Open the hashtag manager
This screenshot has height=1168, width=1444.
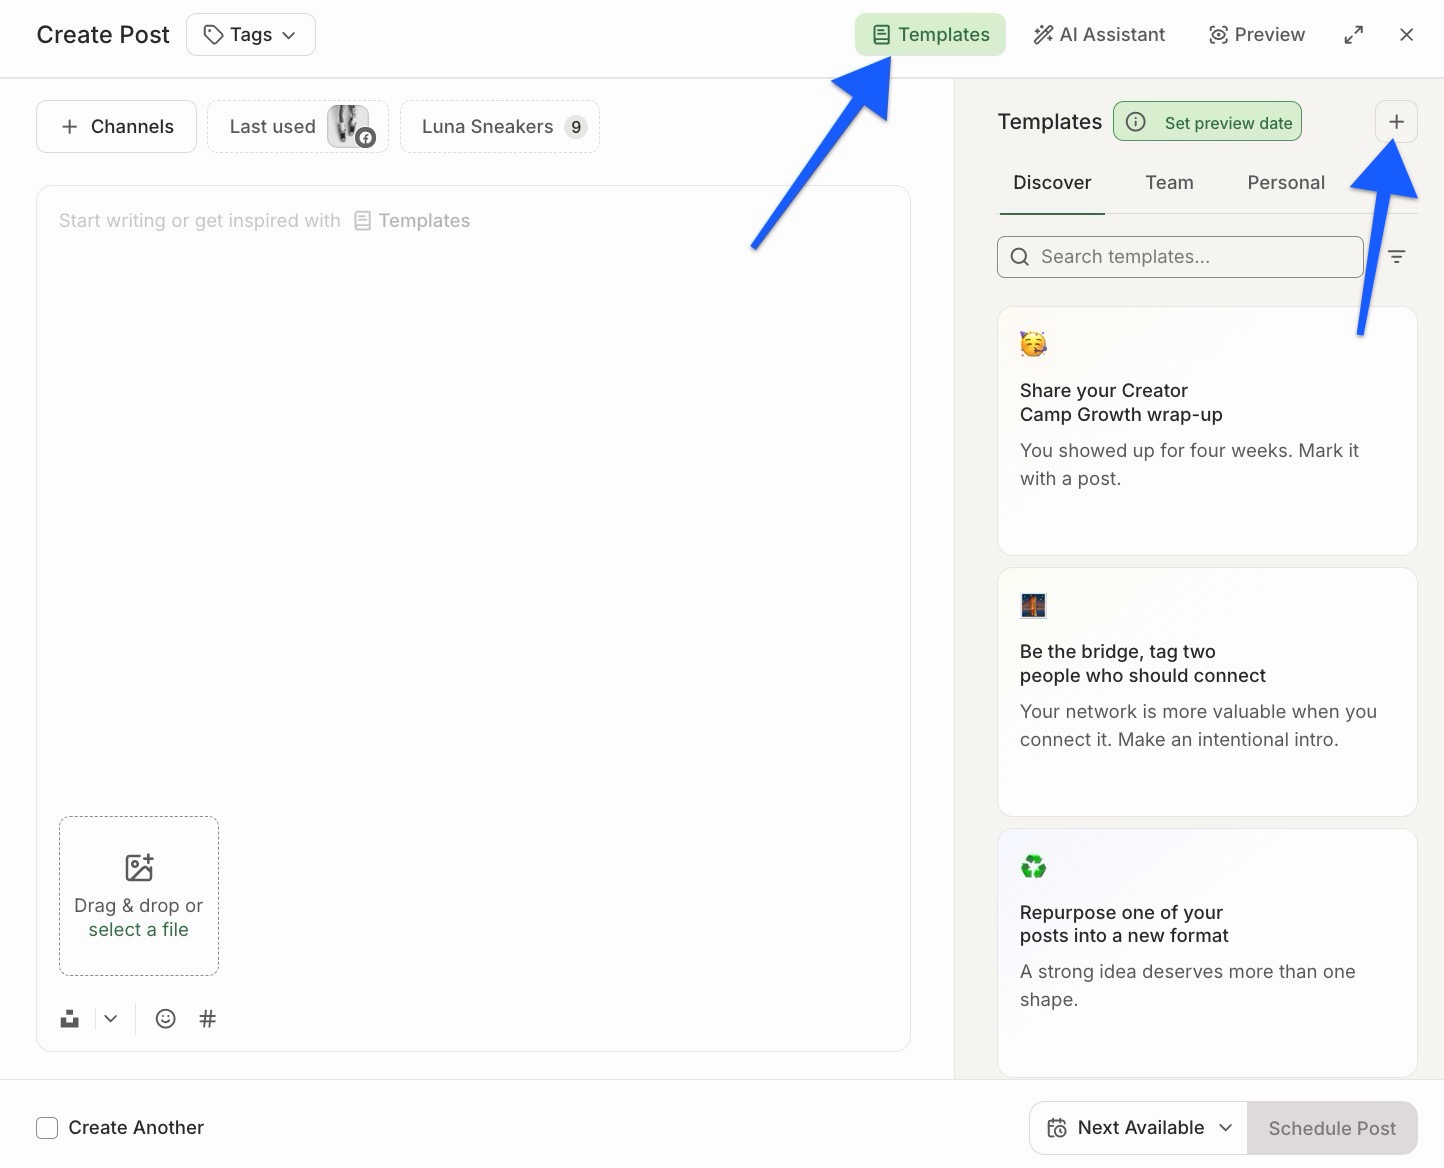[208, 1019]
